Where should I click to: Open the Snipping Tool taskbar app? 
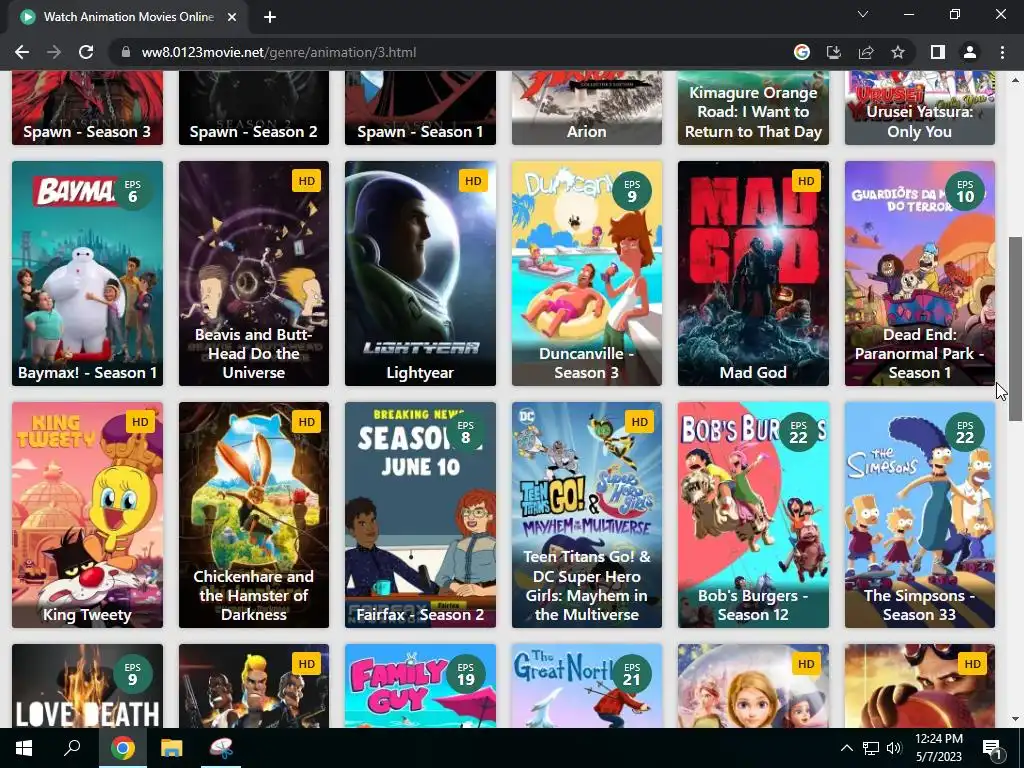tap(221, 748)
